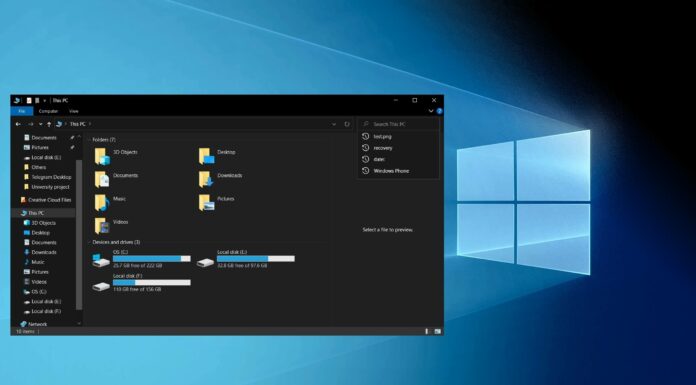Open the Computer ribbon tab
This screenshot has height=385, width=696.
click(x=48, y=111)
